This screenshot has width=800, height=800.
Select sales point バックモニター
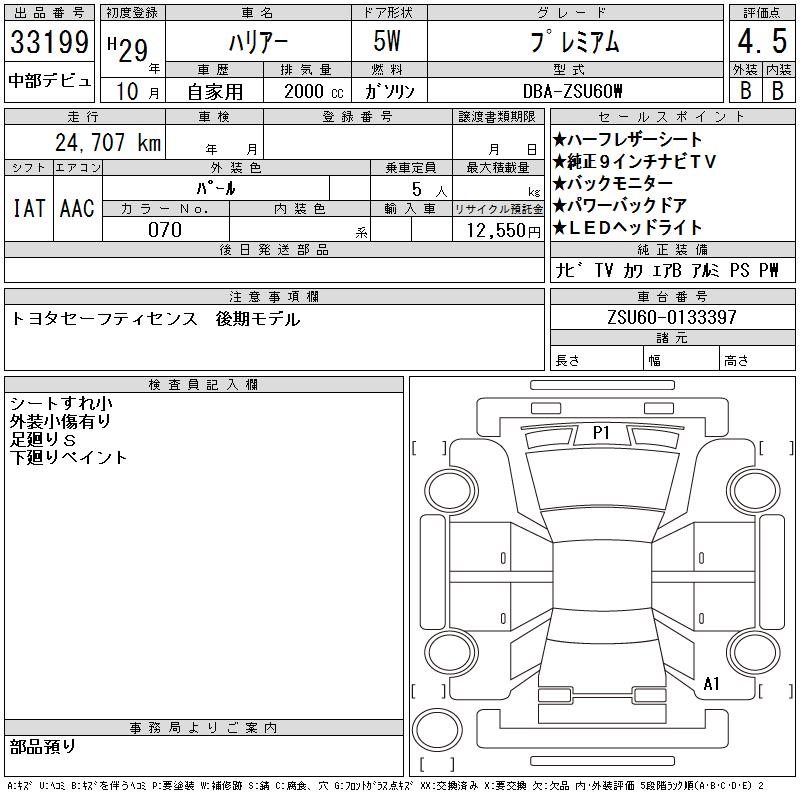612,183
